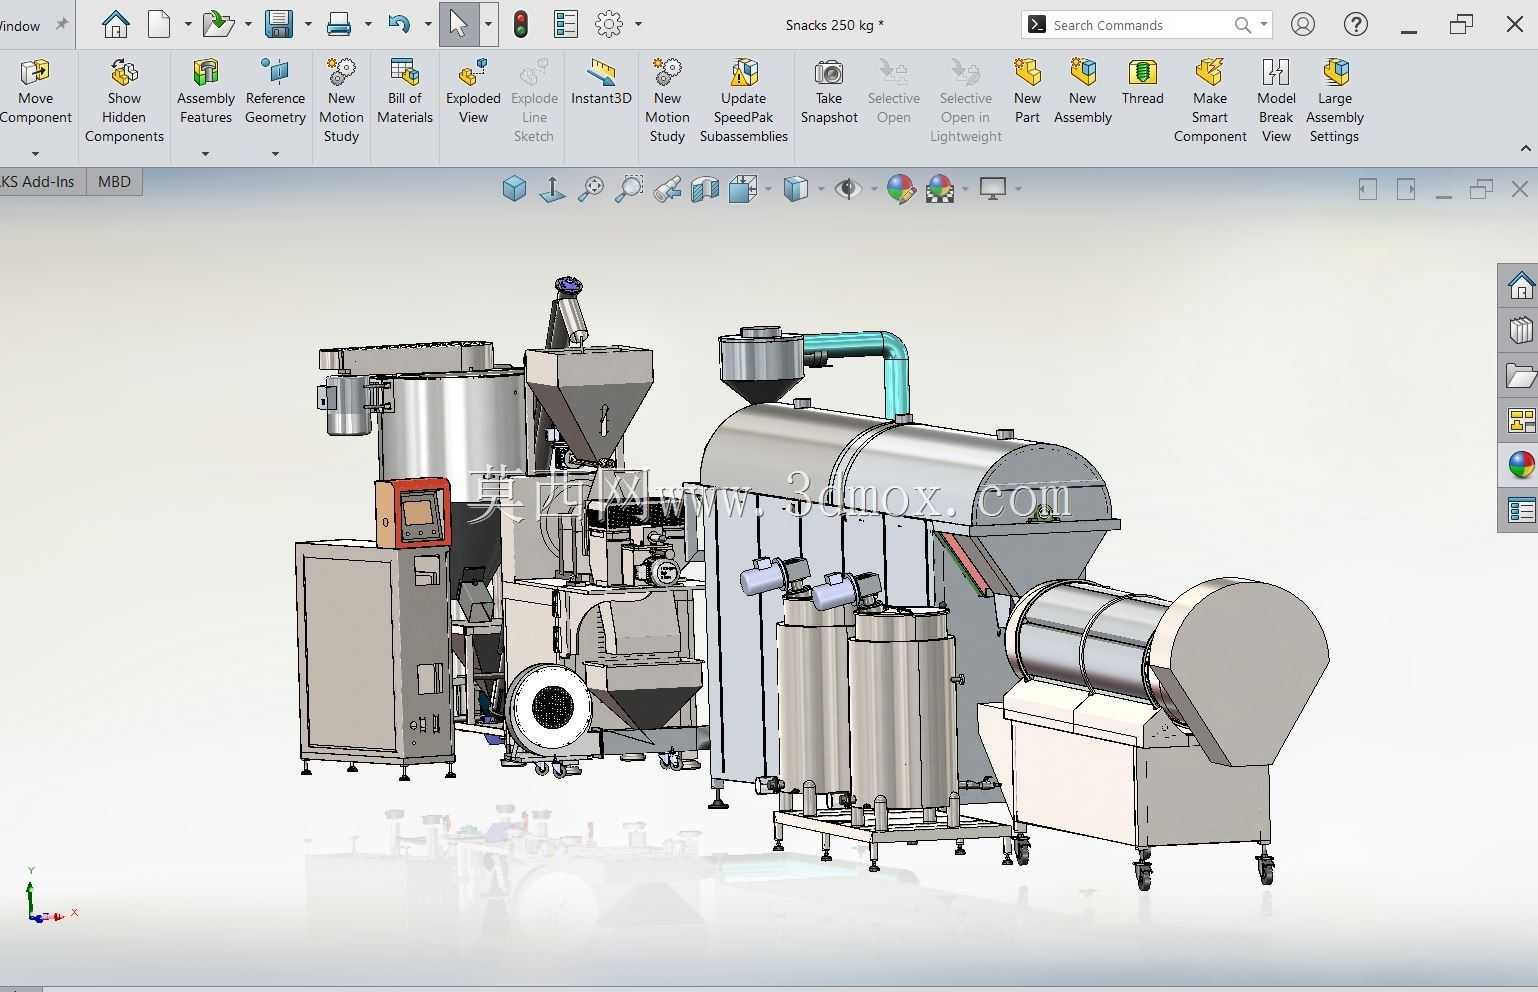Open Large Assembly Settings
Screen dimensions: 1538x992
[x=1335, y=100]
